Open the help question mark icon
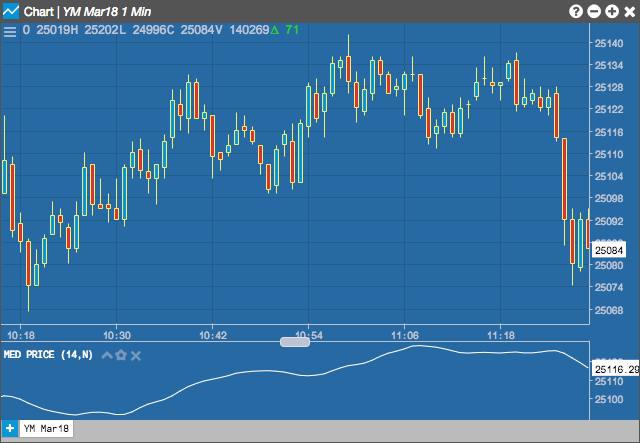Screen dimensions: 640x443 (576, 11)
